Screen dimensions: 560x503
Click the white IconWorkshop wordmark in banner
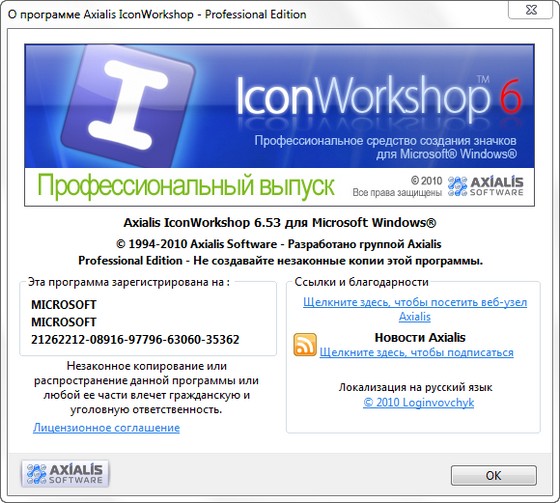coord(362,96)
